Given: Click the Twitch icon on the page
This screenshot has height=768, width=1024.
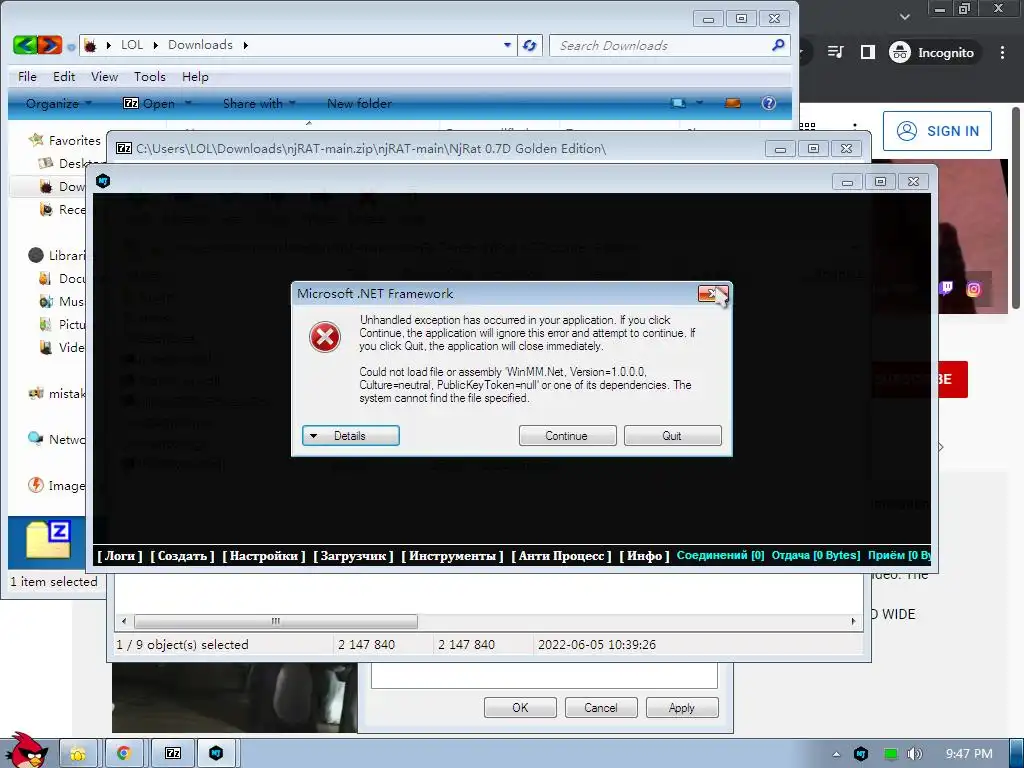Looking at the screenshot, I should 946,288.
